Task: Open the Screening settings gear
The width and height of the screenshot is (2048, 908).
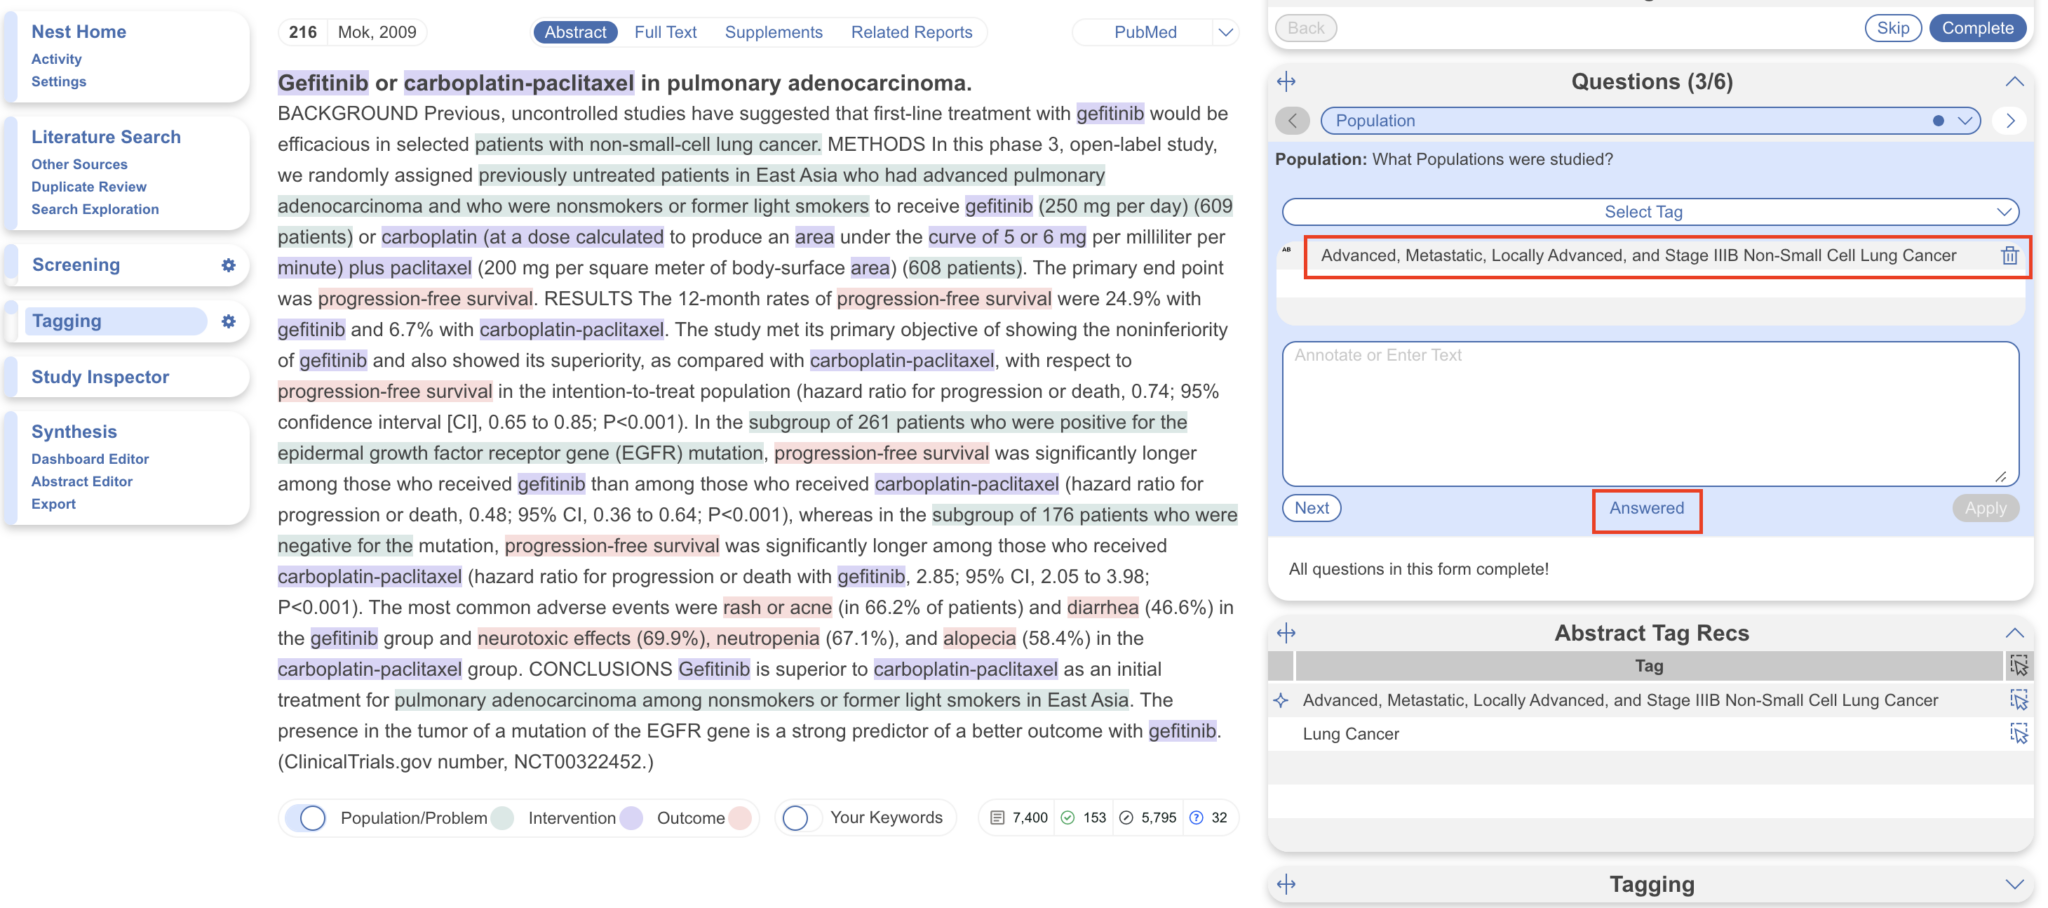Action: 229,266
